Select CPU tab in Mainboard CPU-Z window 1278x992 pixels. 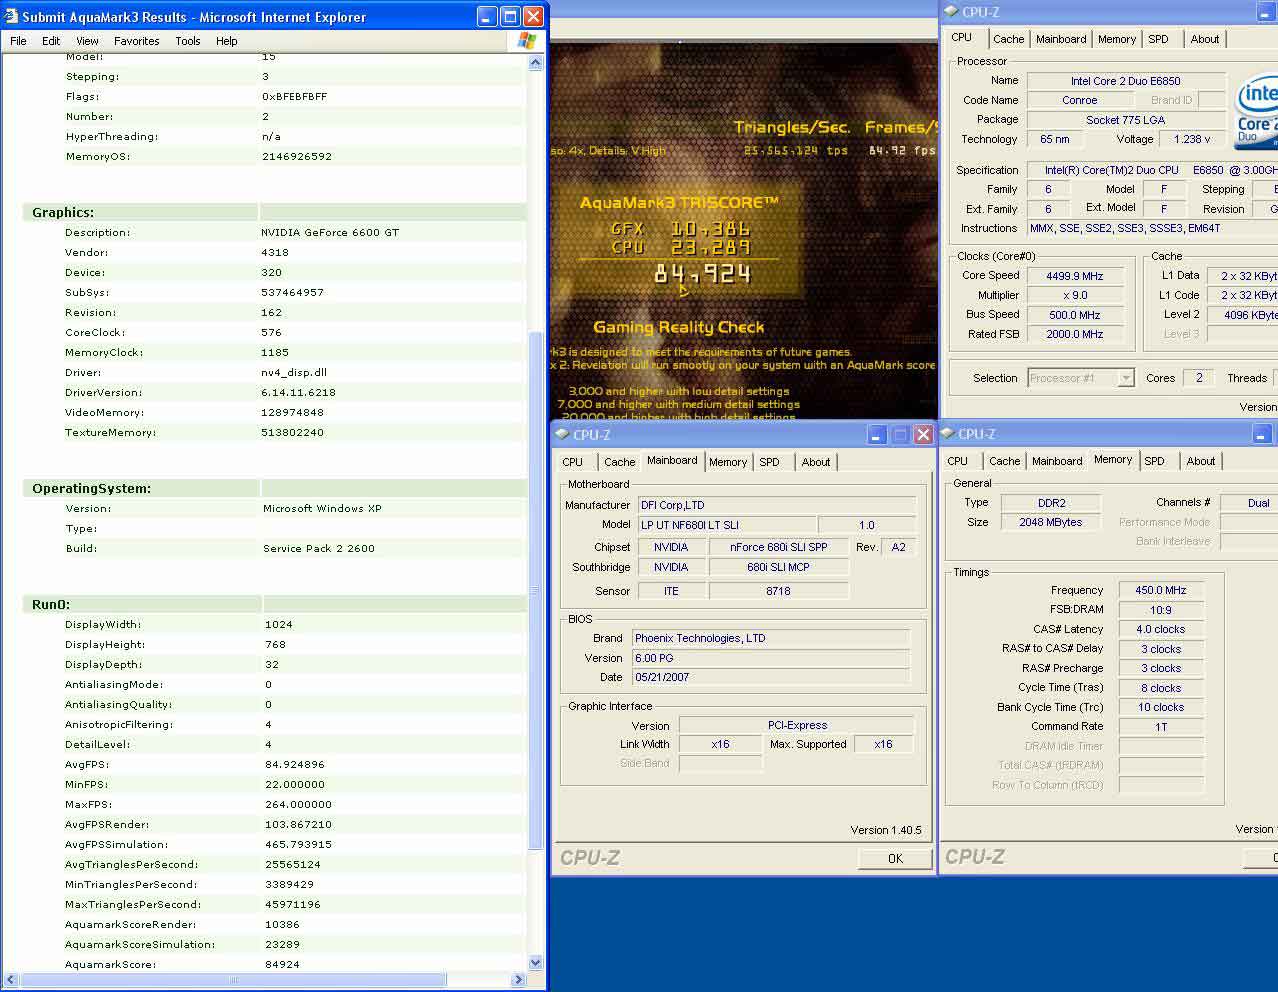(572, 462)
